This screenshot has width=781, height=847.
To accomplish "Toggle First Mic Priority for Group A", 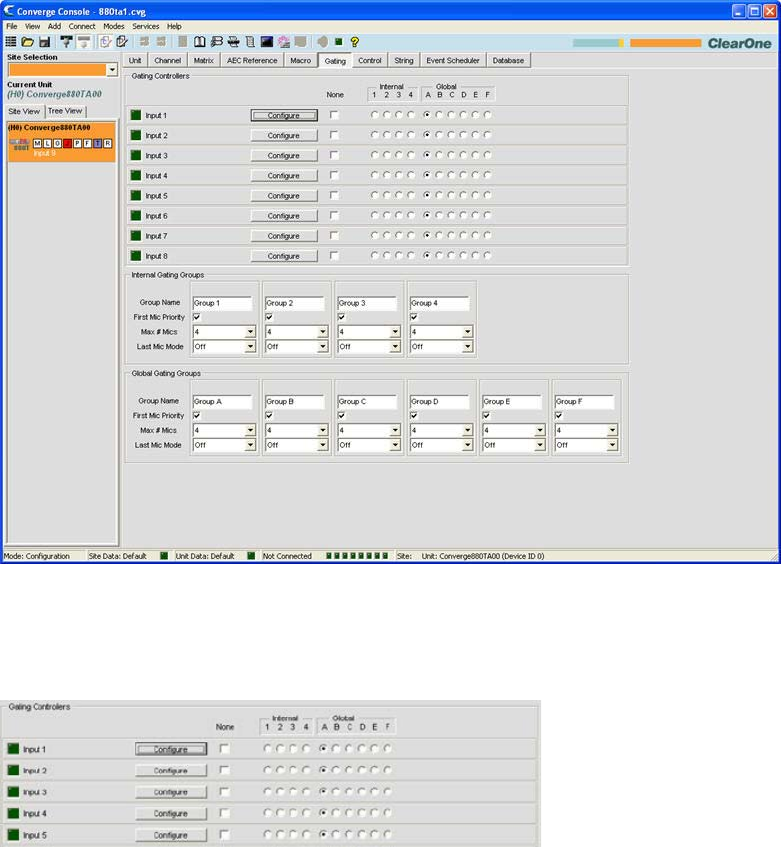I will [x=197, y=415].
